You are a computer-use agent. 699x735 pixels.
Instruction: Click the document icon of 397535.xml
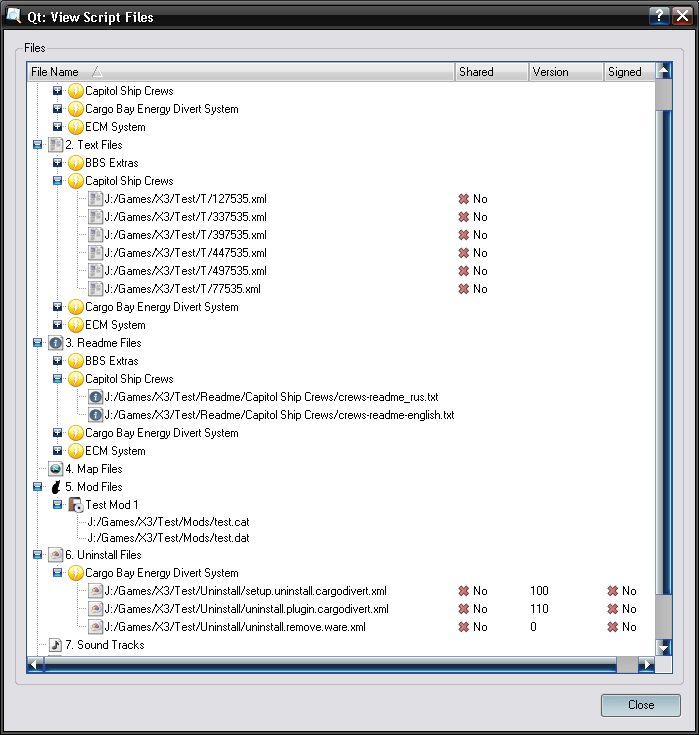pos(95,235)
